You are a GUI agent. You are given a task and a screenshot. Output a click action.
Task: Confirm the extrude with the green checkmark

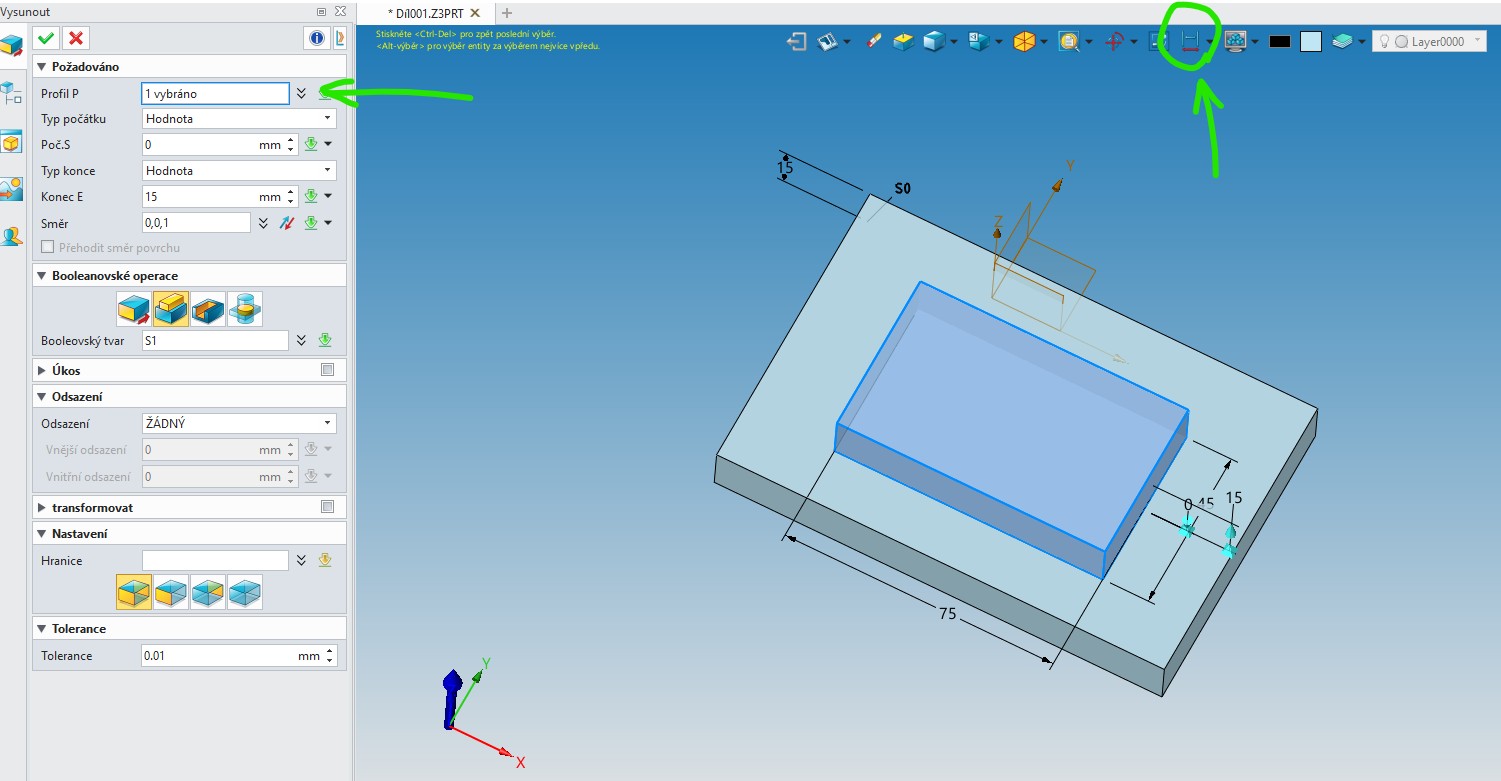tap(45, 38)
